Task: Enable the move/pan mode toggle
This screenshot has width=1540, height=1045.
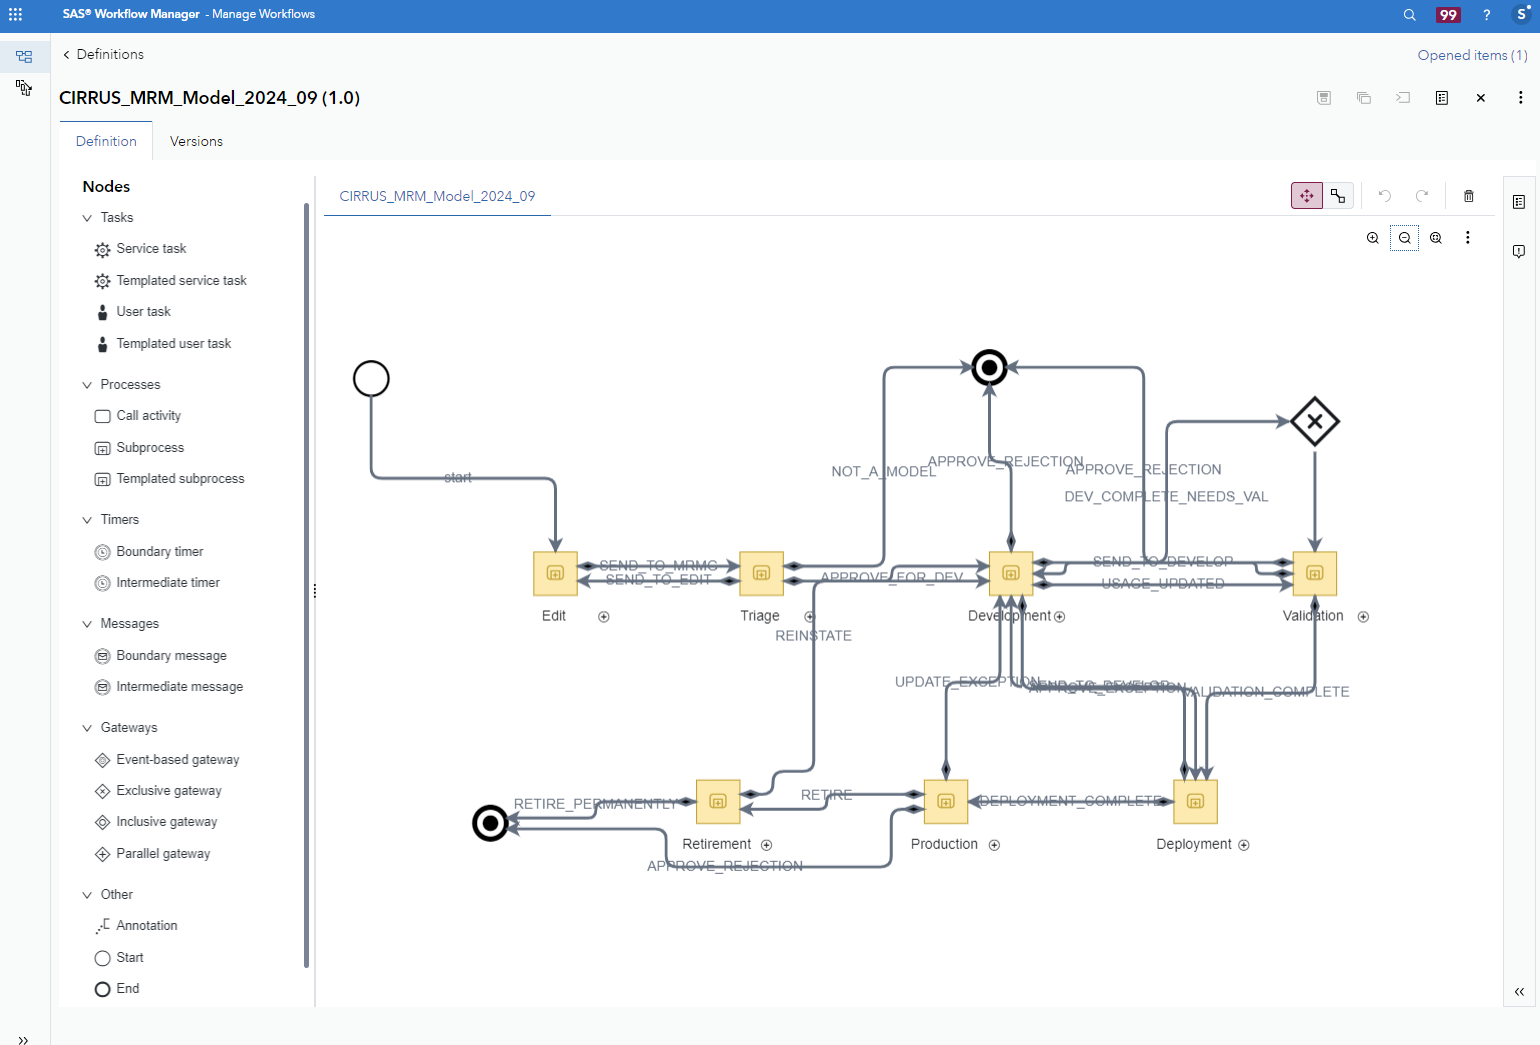Action: click(1306, 195)
